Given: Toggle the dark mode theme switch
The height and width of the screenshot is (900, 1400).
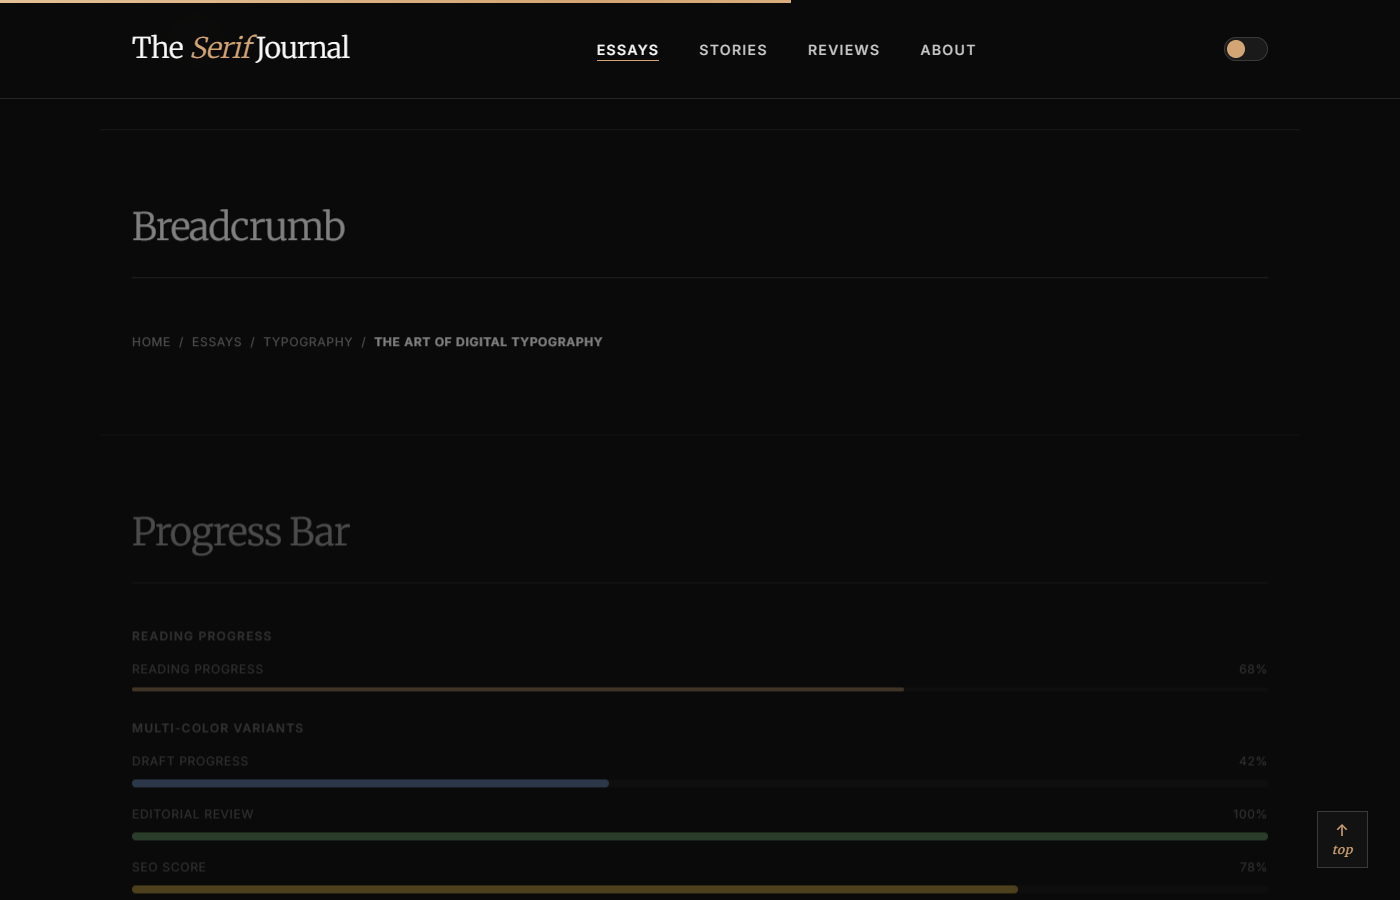Looking at the screenshot, I should (1245, 49).
